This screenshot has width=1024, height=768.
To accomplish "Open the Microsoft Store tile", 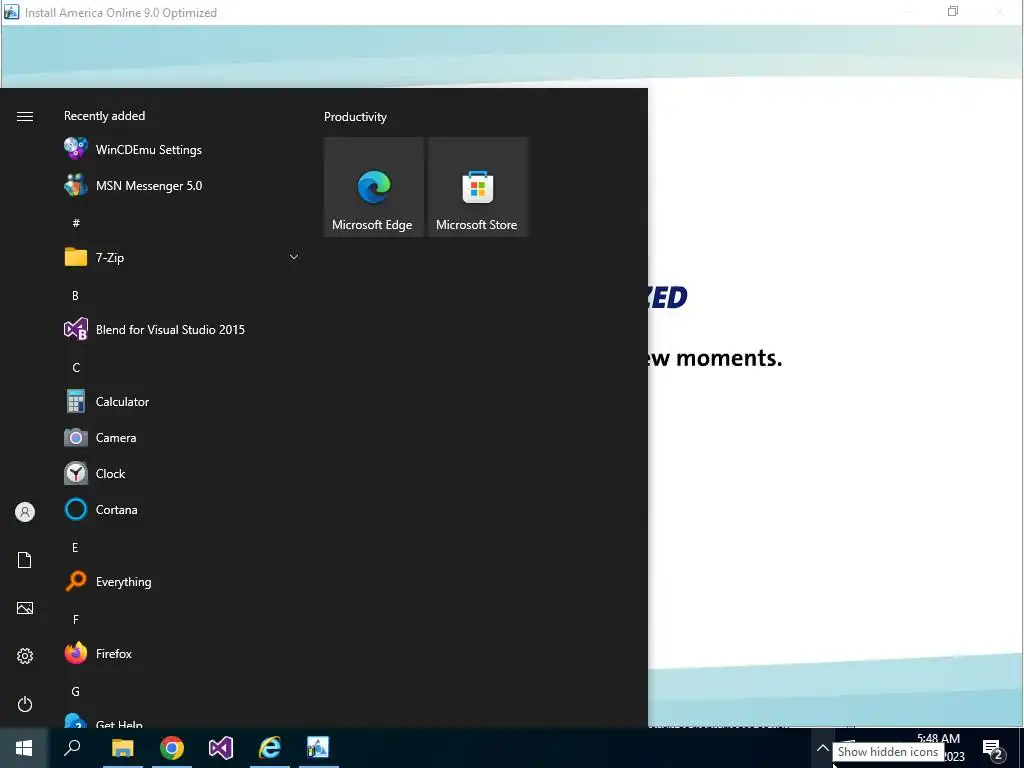I will point(477,187).
